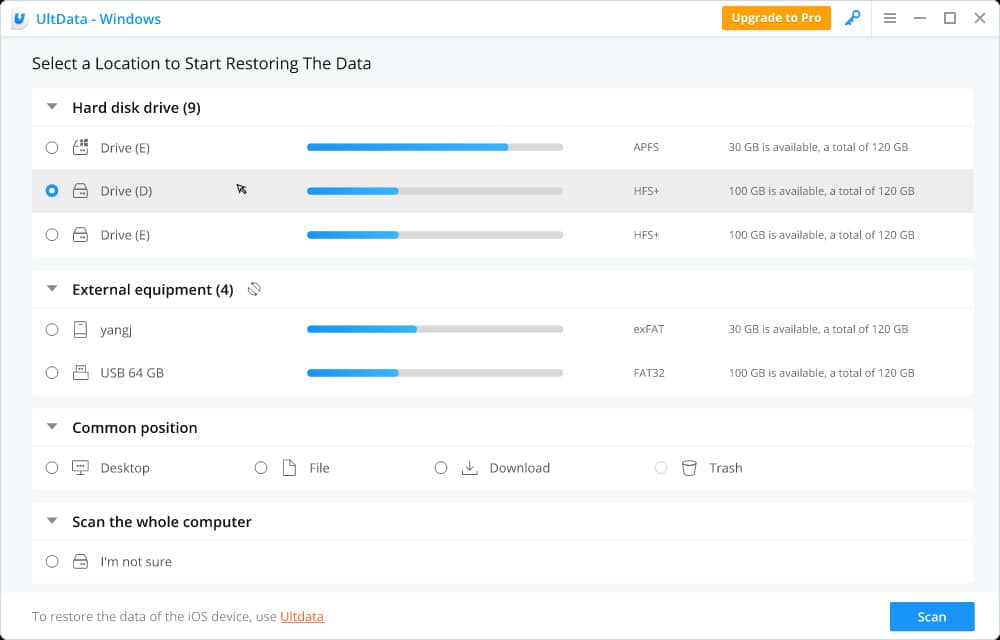Minimize the UltData window
This screenshot has width=1000, height=640.
pos(920,18)
